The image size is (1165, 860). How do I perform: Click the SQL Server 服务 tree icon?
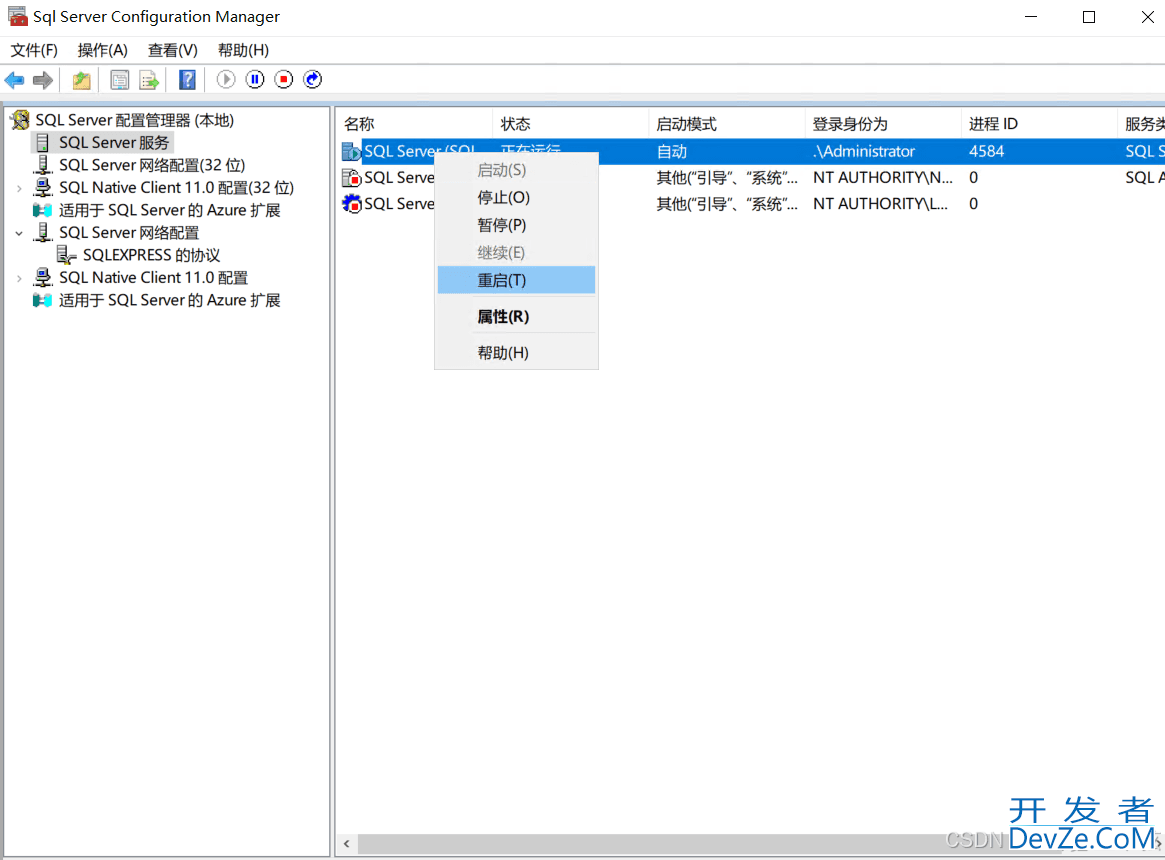(x=43, y=143)
